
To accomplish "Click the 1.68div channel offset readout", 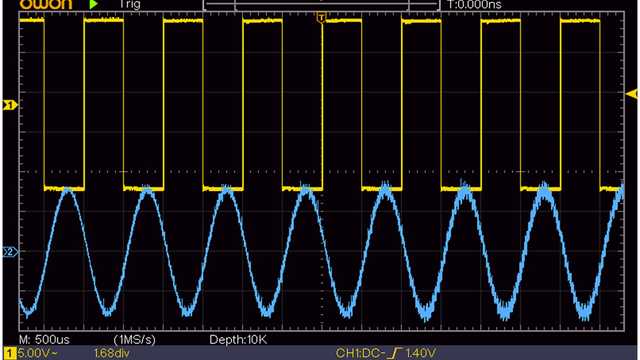I will click(x=112, y=353).
